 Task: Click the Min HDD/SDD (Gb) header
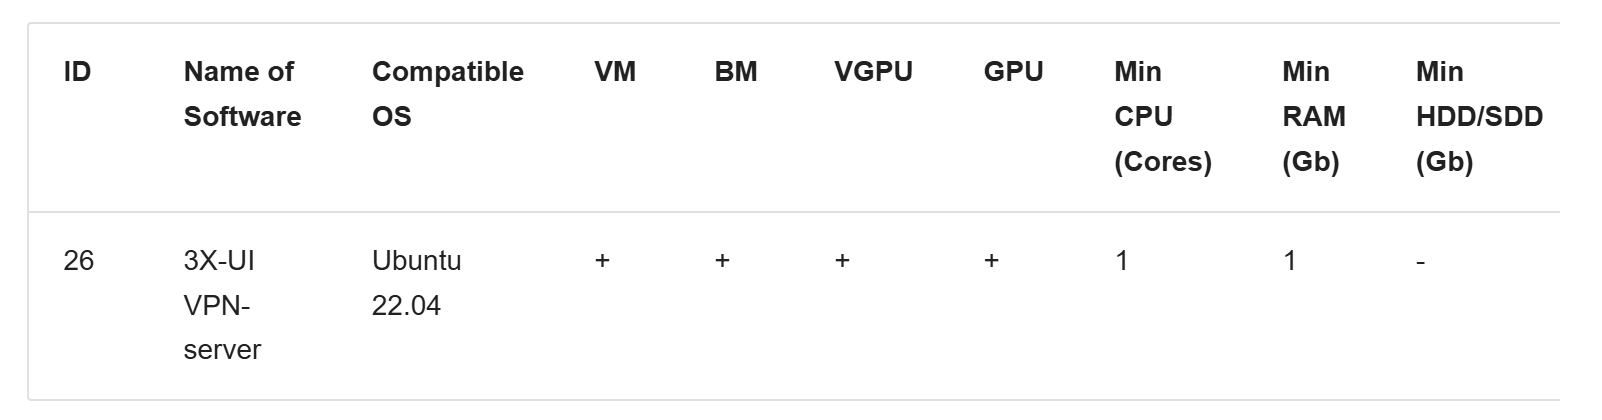pyautogui.click(x=1479, y=116)
